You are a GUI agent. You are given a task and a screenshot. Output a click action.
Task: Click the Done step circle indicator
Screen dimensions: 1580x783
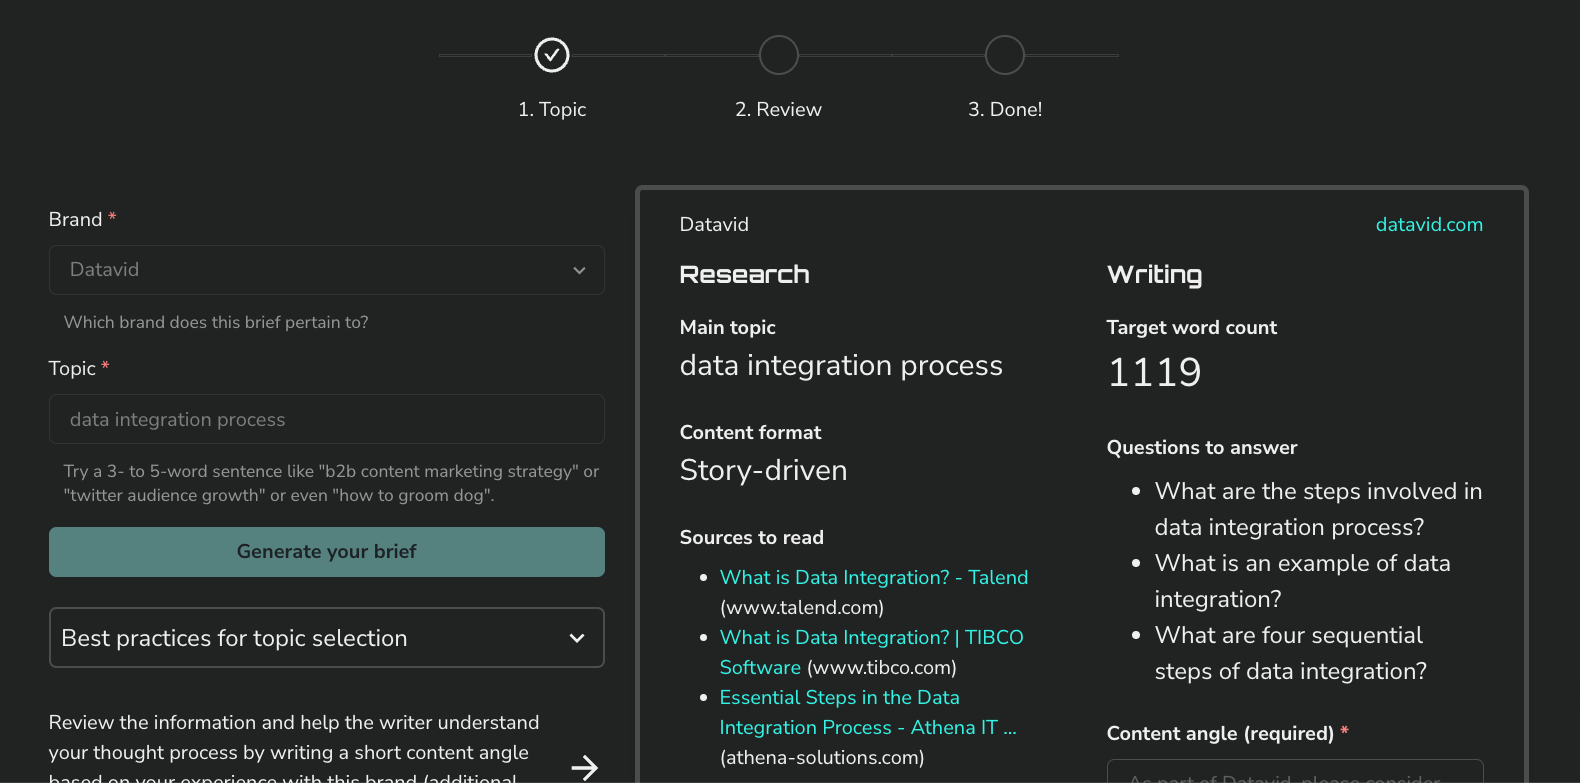point(1004,55)
